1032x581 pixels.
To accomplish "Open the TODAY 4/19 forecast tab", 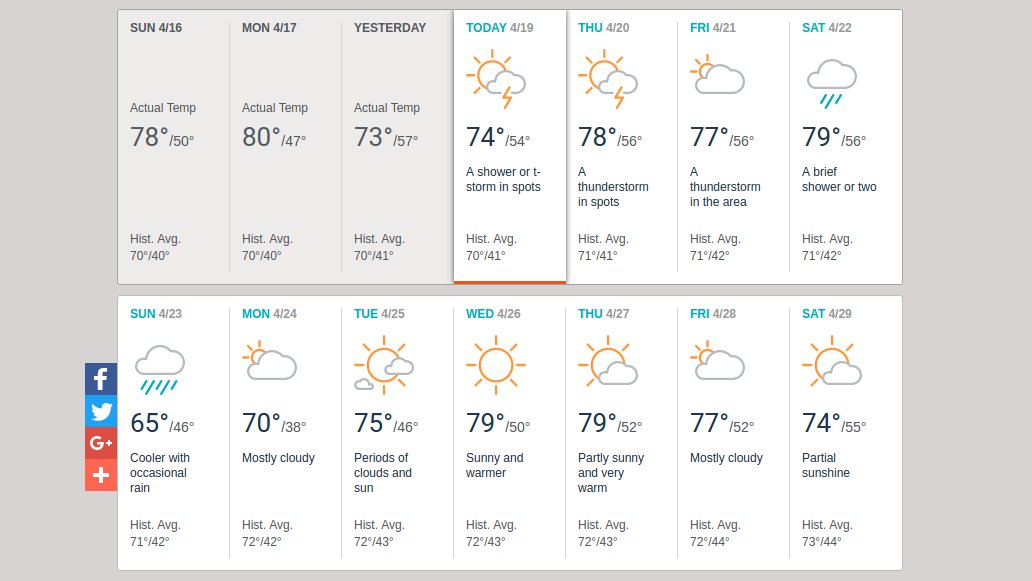I will click(499, 28).
